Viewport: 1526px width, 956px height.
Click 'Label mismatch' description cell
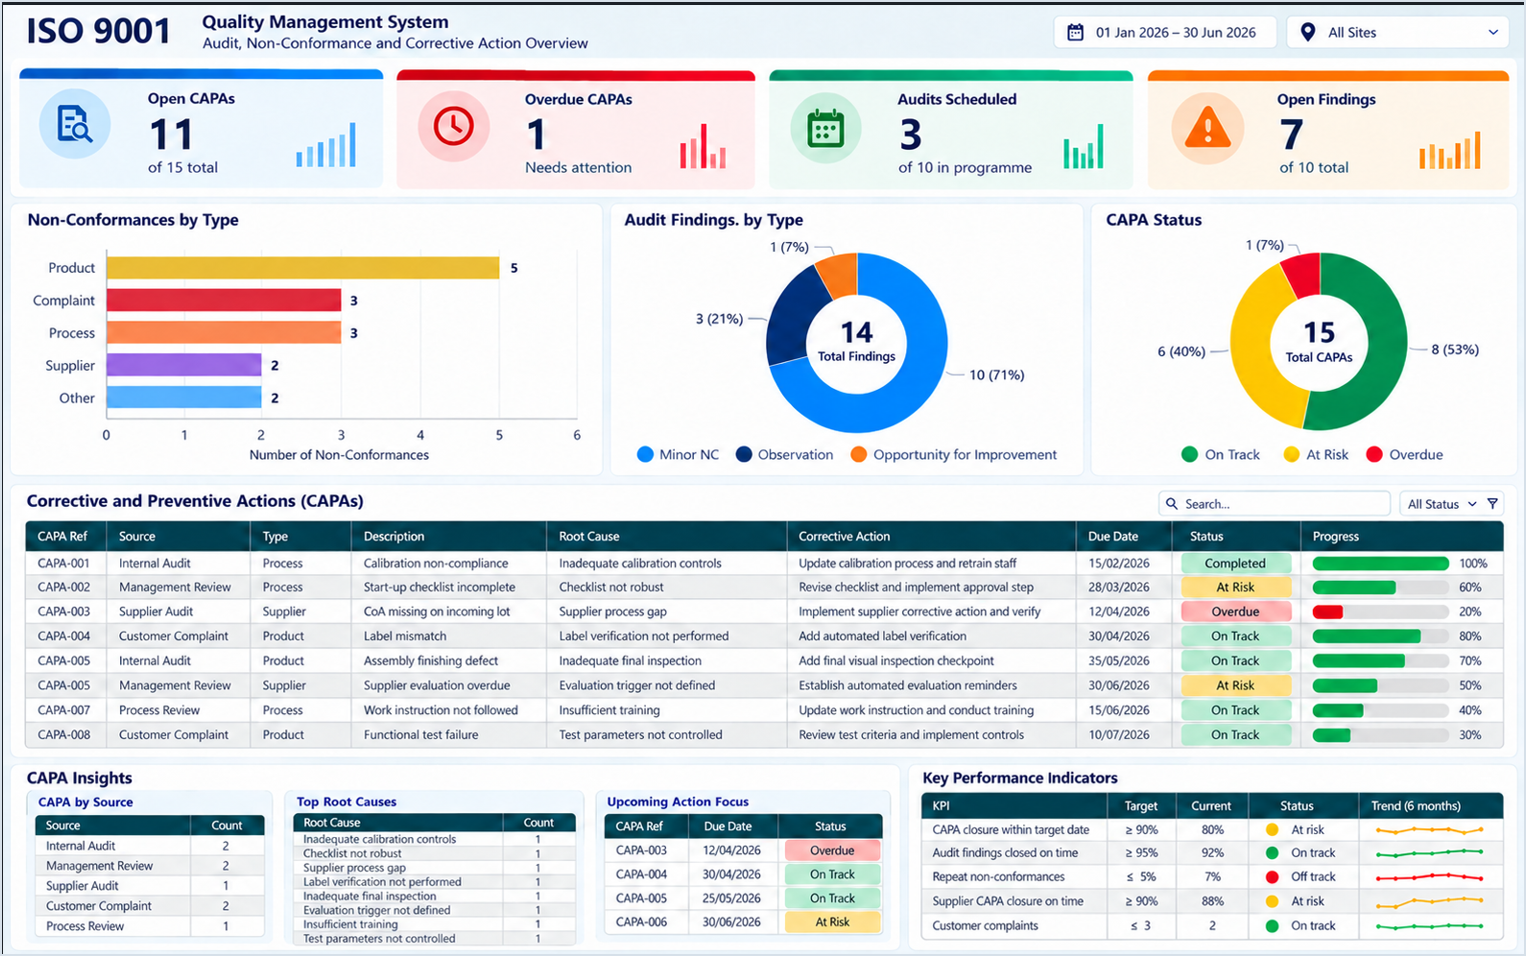pos(405,636)
